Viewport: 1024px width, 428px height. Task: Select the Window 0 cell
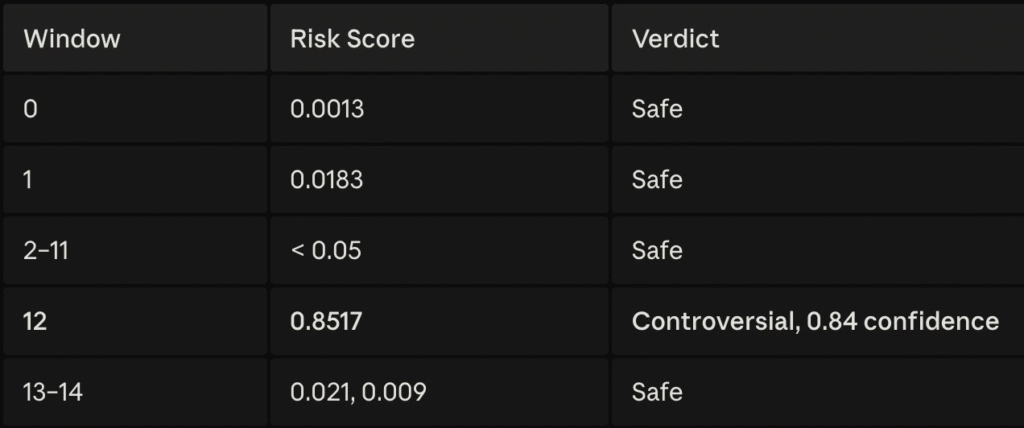coord(31,109)
